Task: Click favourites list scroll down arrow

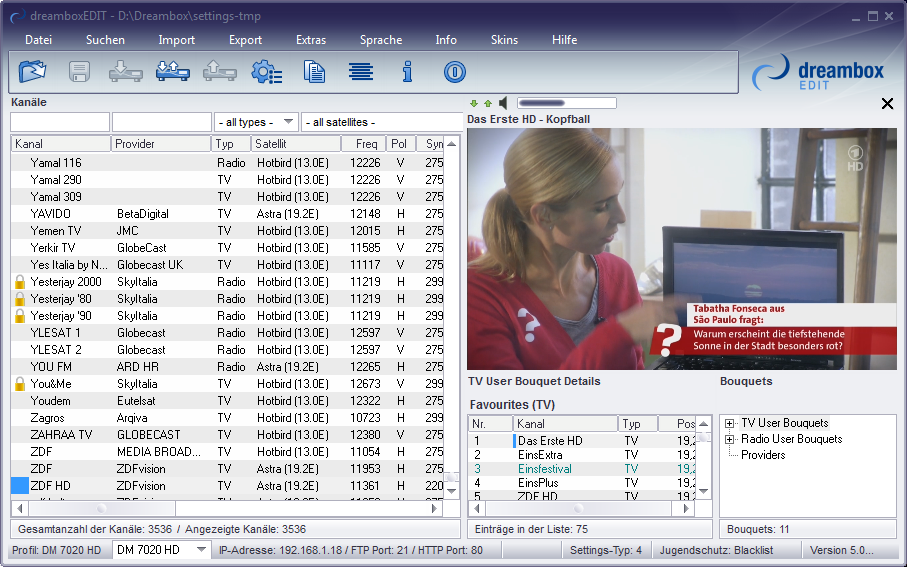Action: [703, 491]
